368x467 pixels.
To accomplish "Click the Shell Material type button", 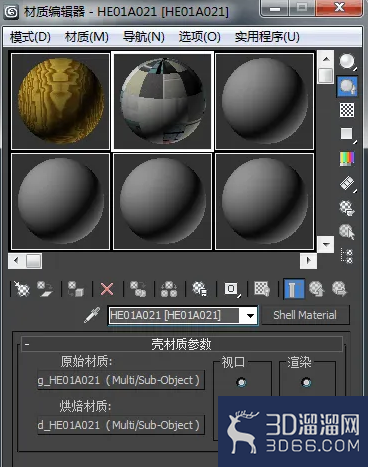I will [x=305, y=315].
